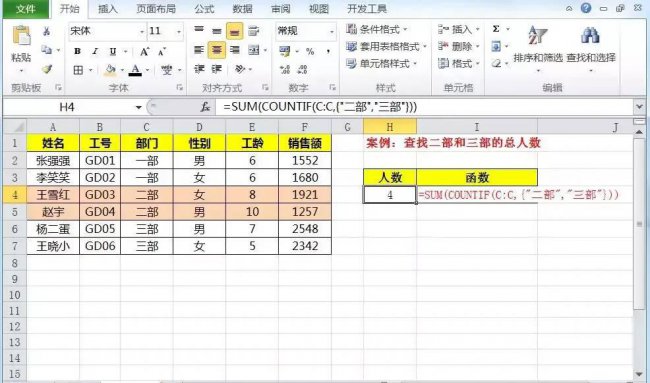Screen dimensions: 650x383
Task: Click the Copy icon
Action: pyautogui.click(x=47, y=50)
